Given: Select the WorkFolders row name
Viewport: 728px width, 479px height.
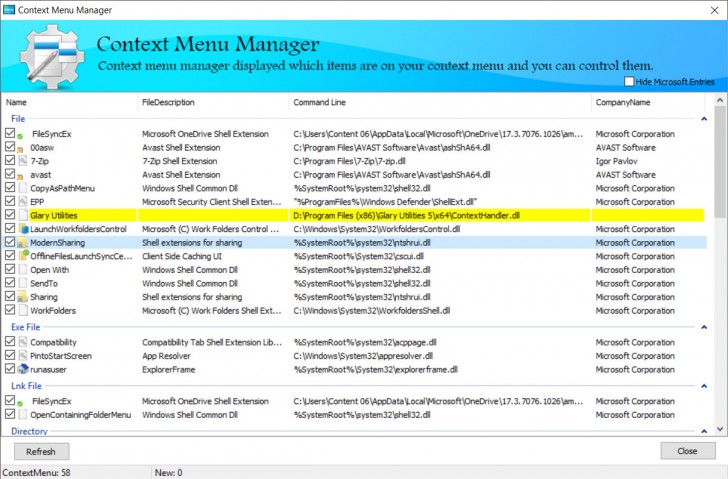Looking at the screenshot, I should [x=53, y=311].
